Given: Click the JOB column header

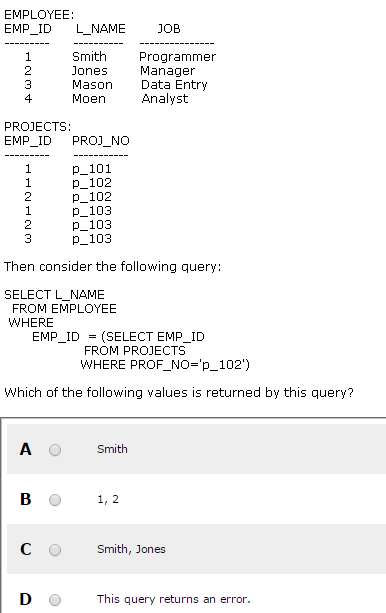Looking at the screenshot, I should click(169, 29).
